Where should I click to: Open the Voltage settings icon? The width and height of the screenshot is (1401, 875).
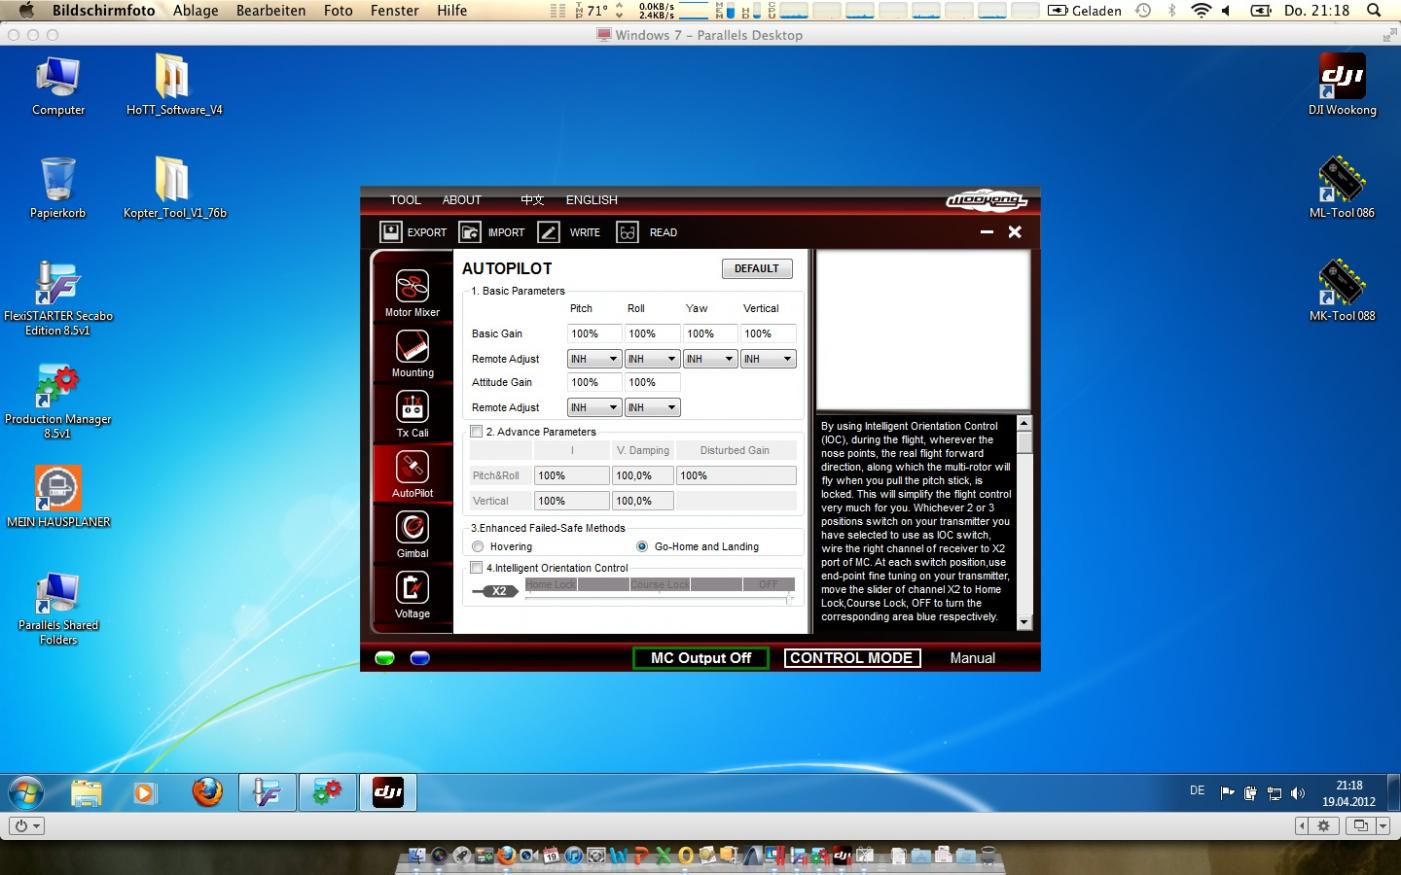coord(412,588)
